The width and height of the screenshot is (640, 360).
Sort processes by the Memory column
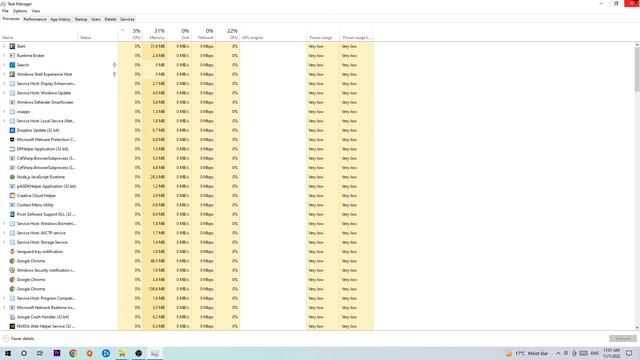coord(155,34)
